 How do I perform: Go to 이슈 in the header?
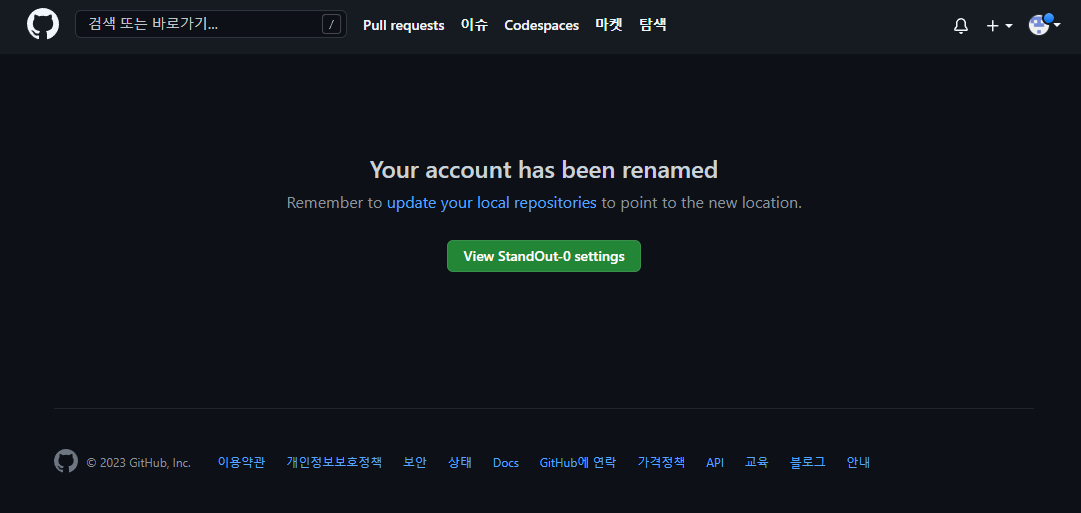(474, 26)
